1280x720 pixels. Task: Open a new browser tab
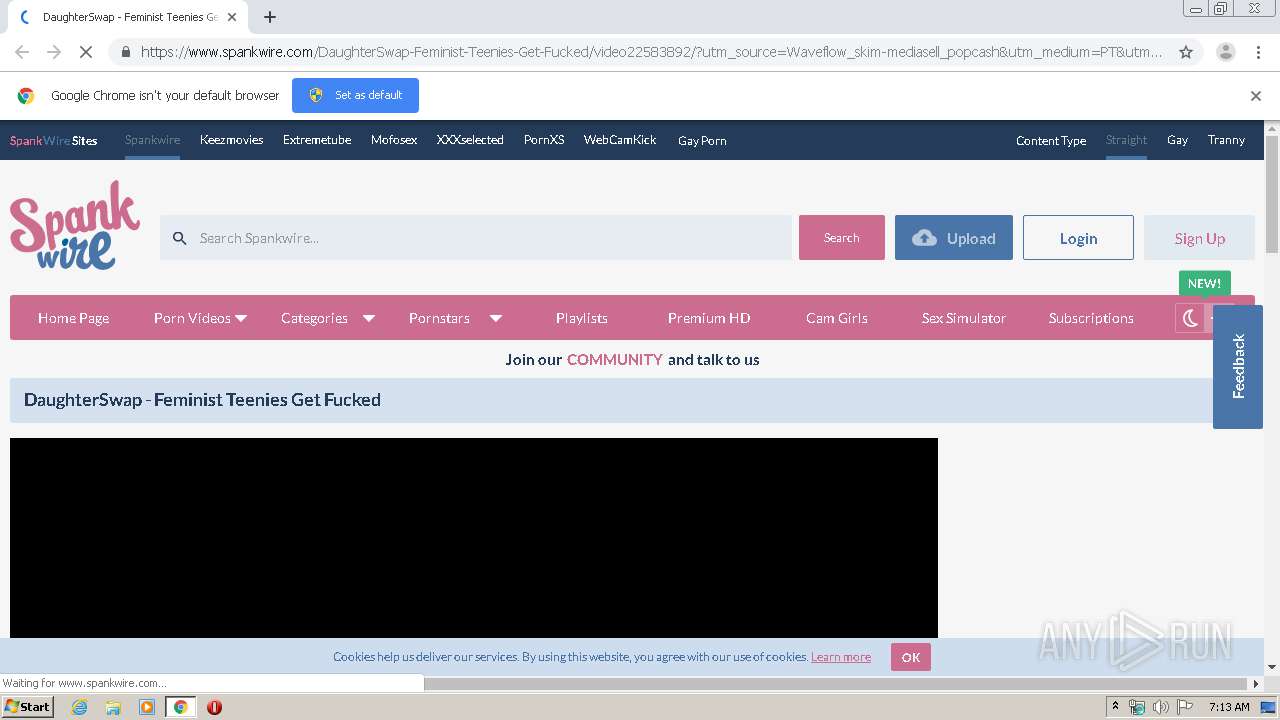point(270,17)
